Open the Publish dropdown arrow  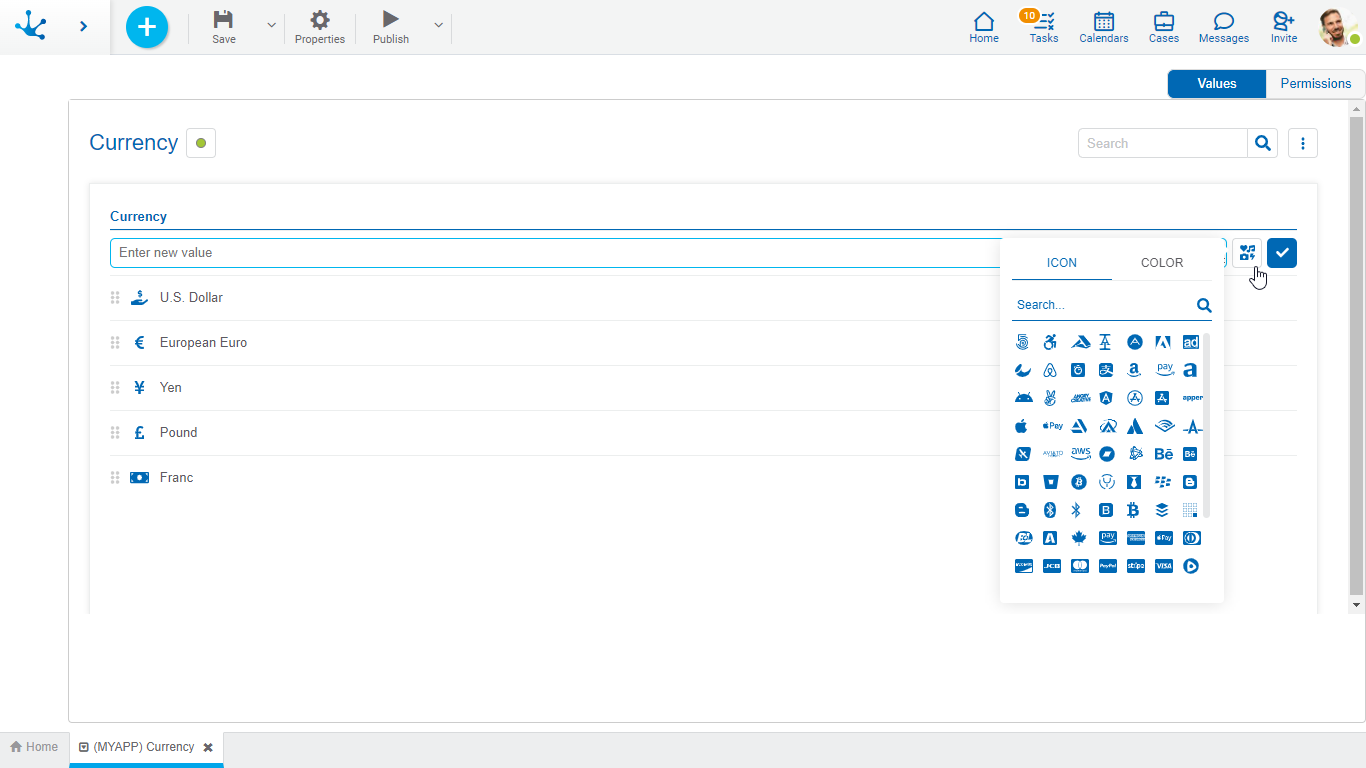pos(438,26)
